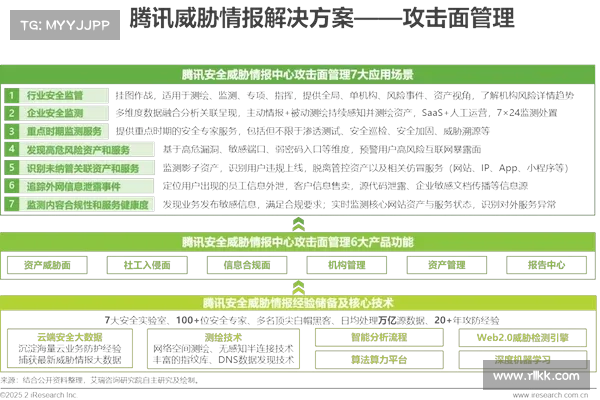Click the description starting with 基于高危漏洞
The image size is (600, 400).
(322, 149)
